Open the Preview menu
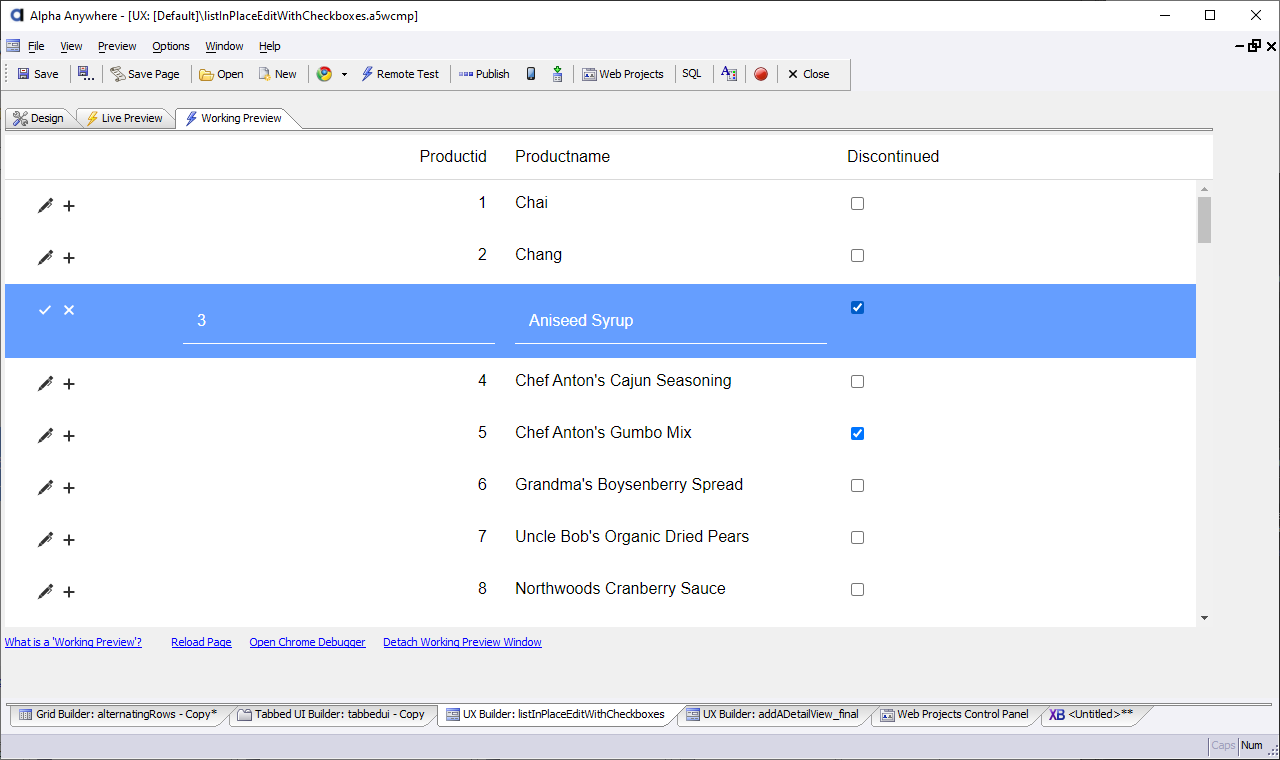 117,46
